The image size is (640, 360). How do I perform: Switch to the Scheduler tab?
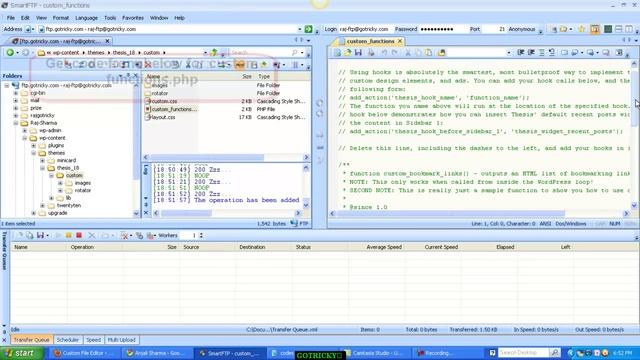pos(67,340)
